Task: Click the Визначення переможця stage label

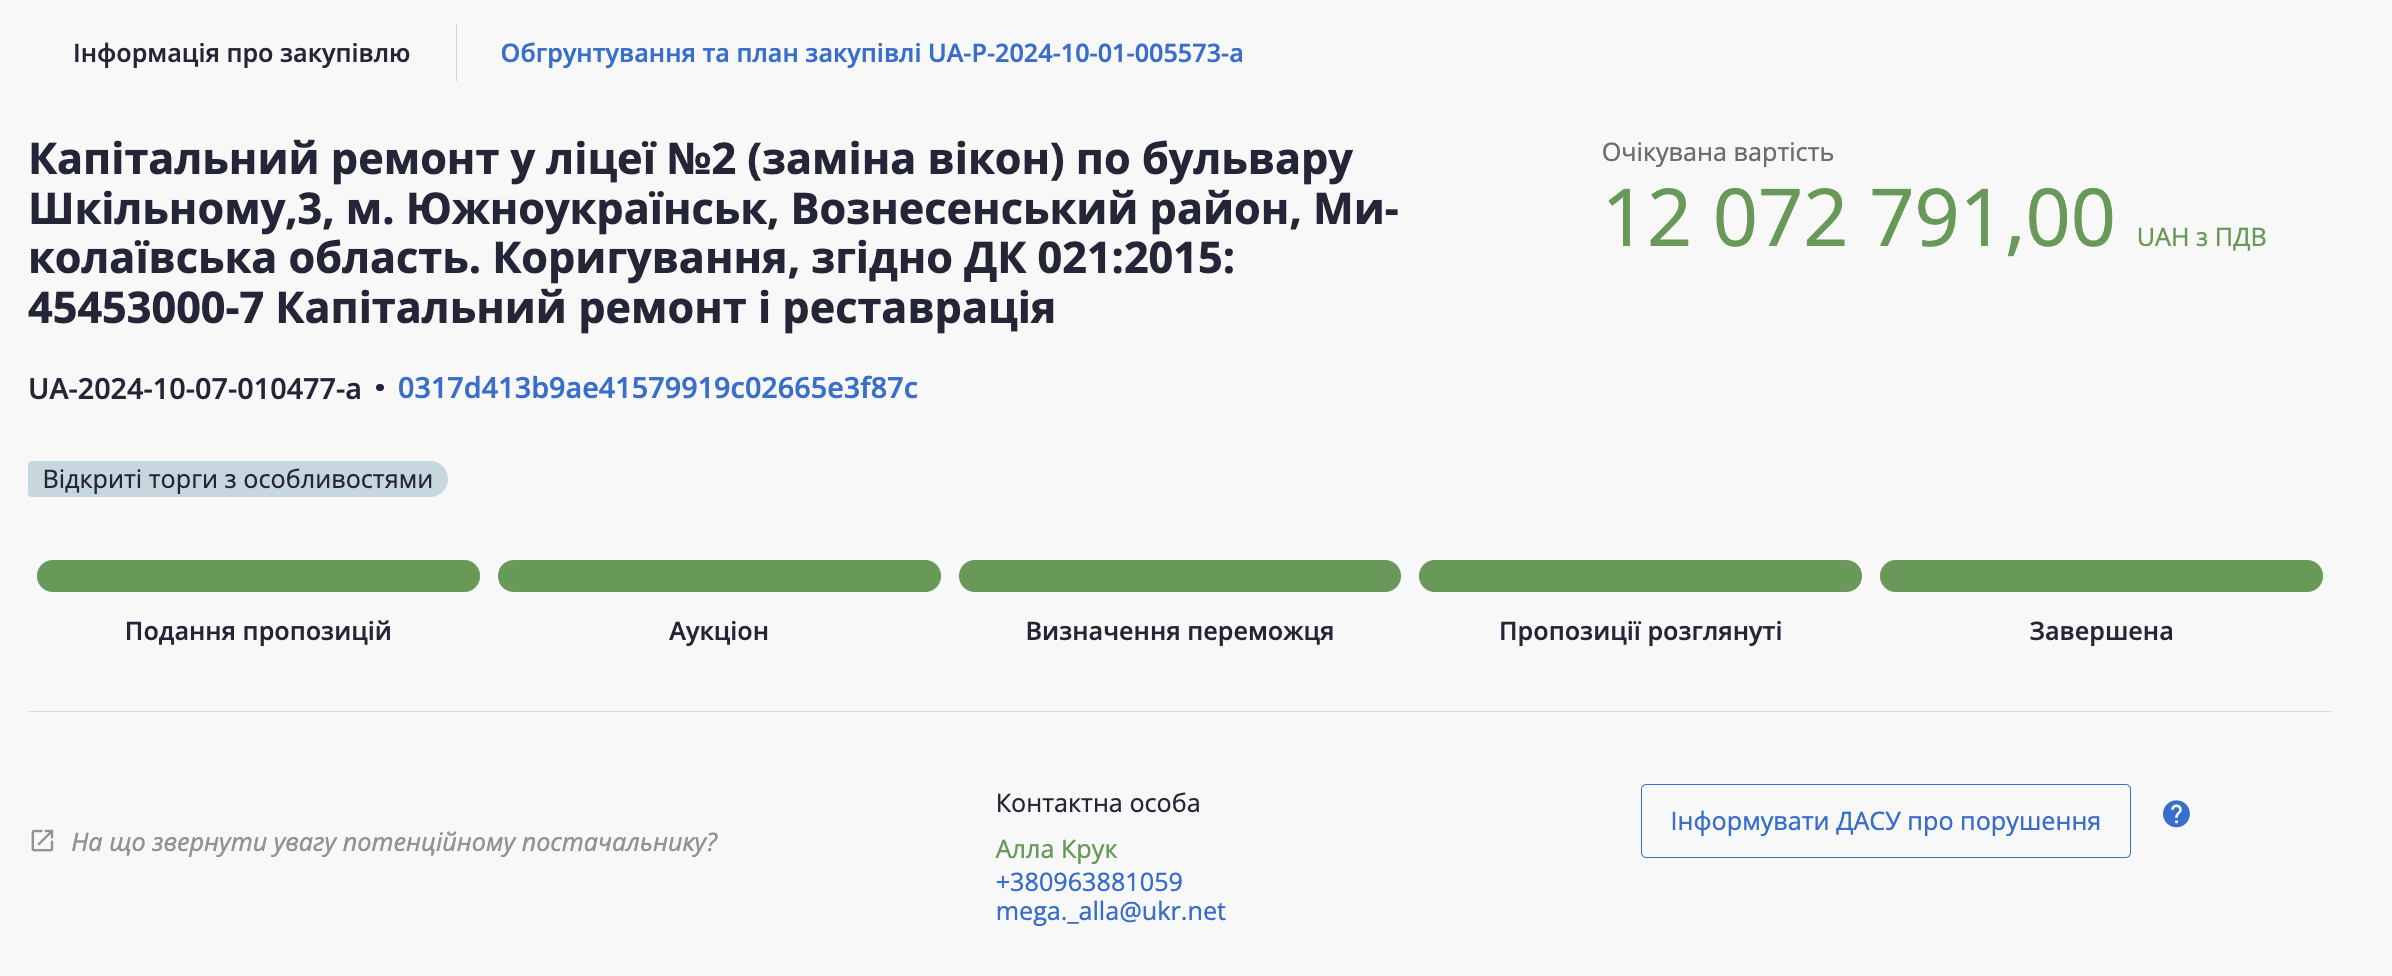Action: pos(1179,631)
